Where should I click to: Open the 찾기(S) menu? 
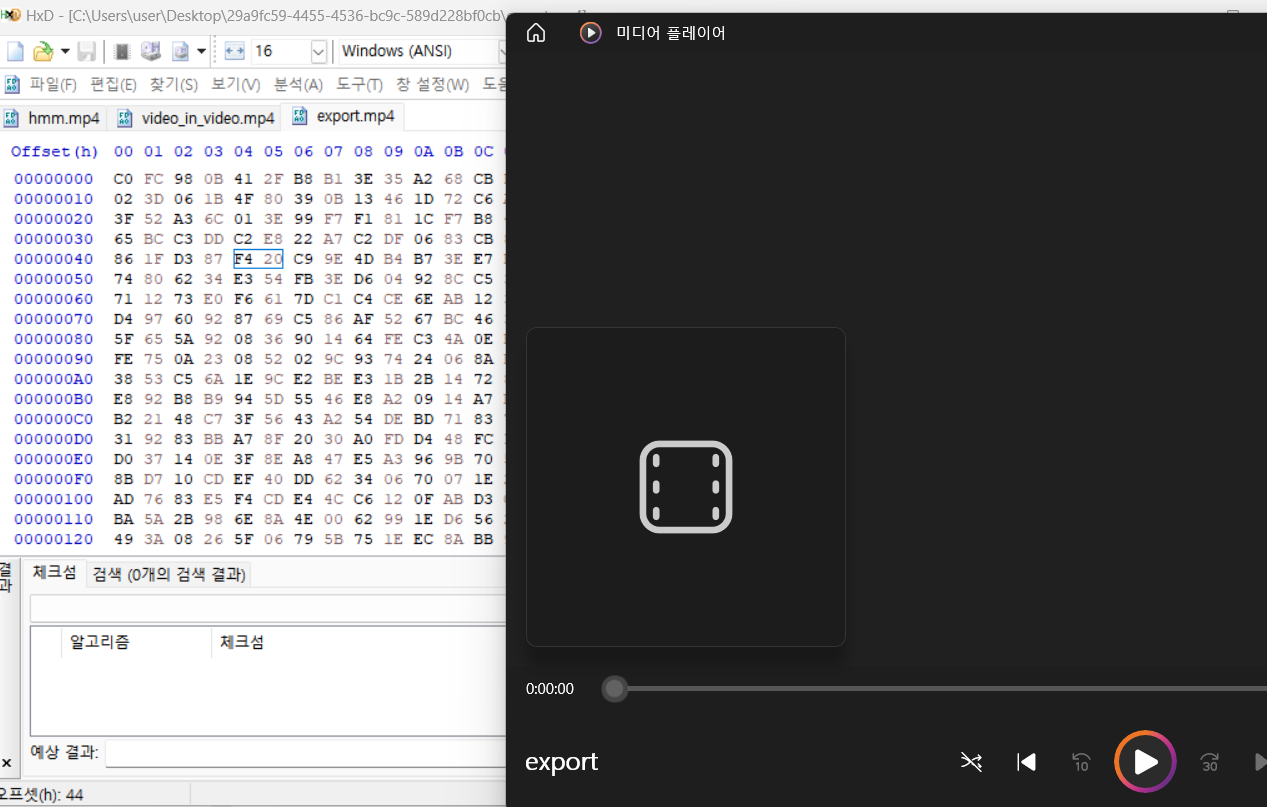pos(173,84)
